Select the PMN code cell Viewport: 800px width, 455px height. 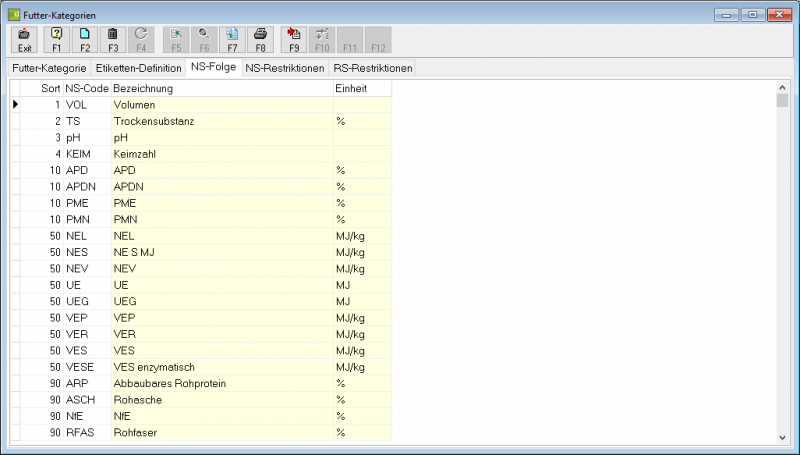(x=87, y=219)
